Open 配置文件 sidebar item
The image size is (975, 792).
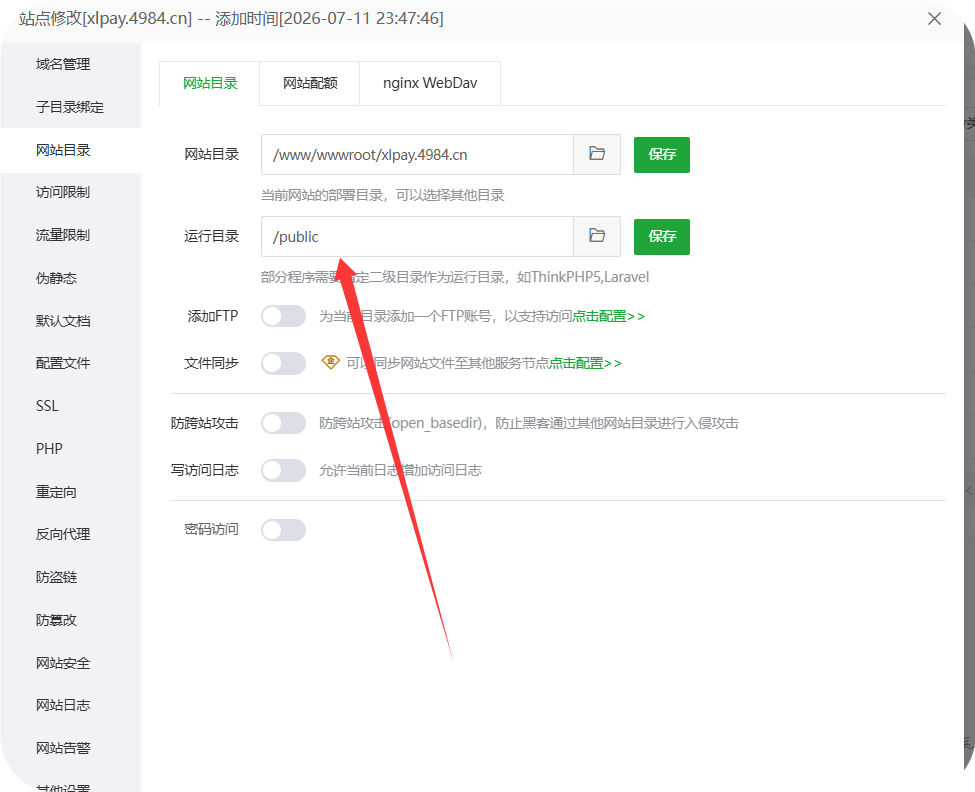pyautogui.click(x=63, y=363)
